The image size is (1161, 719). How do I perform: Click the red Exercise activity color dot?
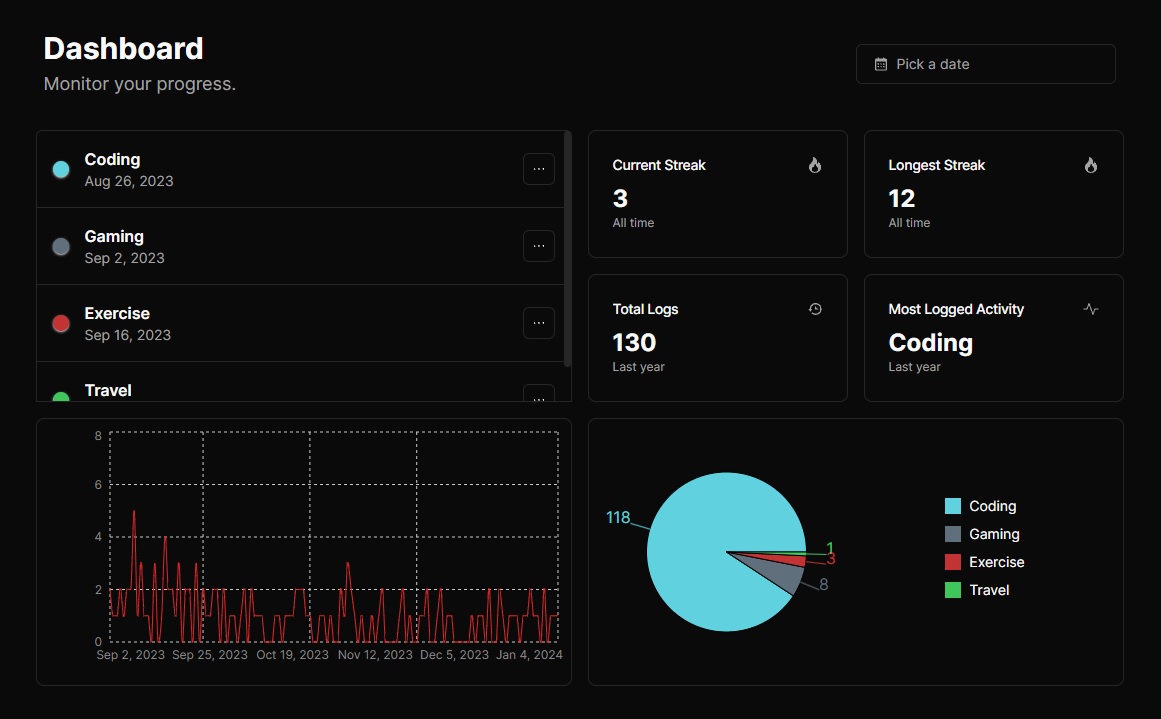(x=61, y=324)
